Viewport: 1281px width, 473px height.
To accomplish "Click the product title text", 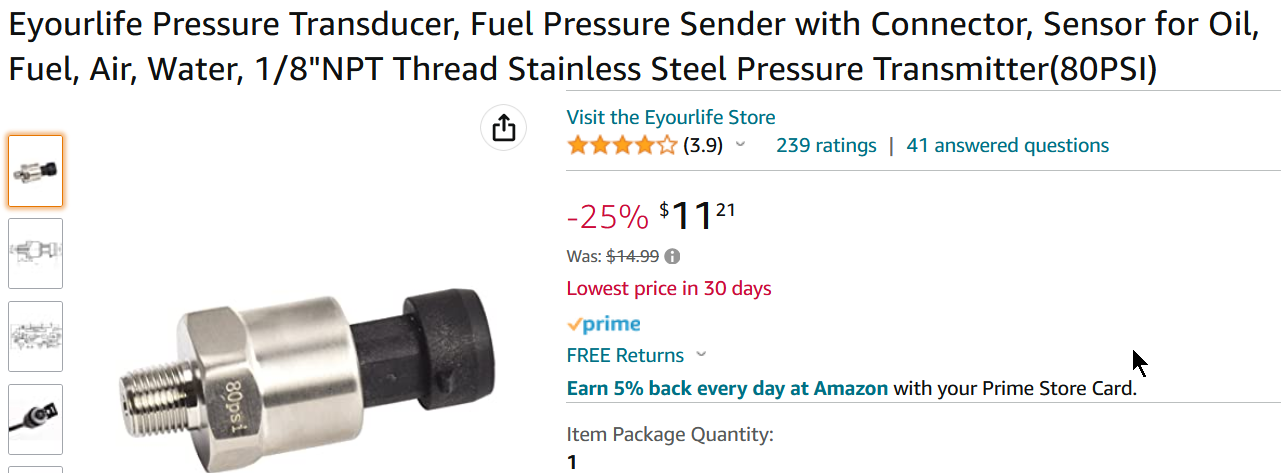I will [x=635, y=48].
